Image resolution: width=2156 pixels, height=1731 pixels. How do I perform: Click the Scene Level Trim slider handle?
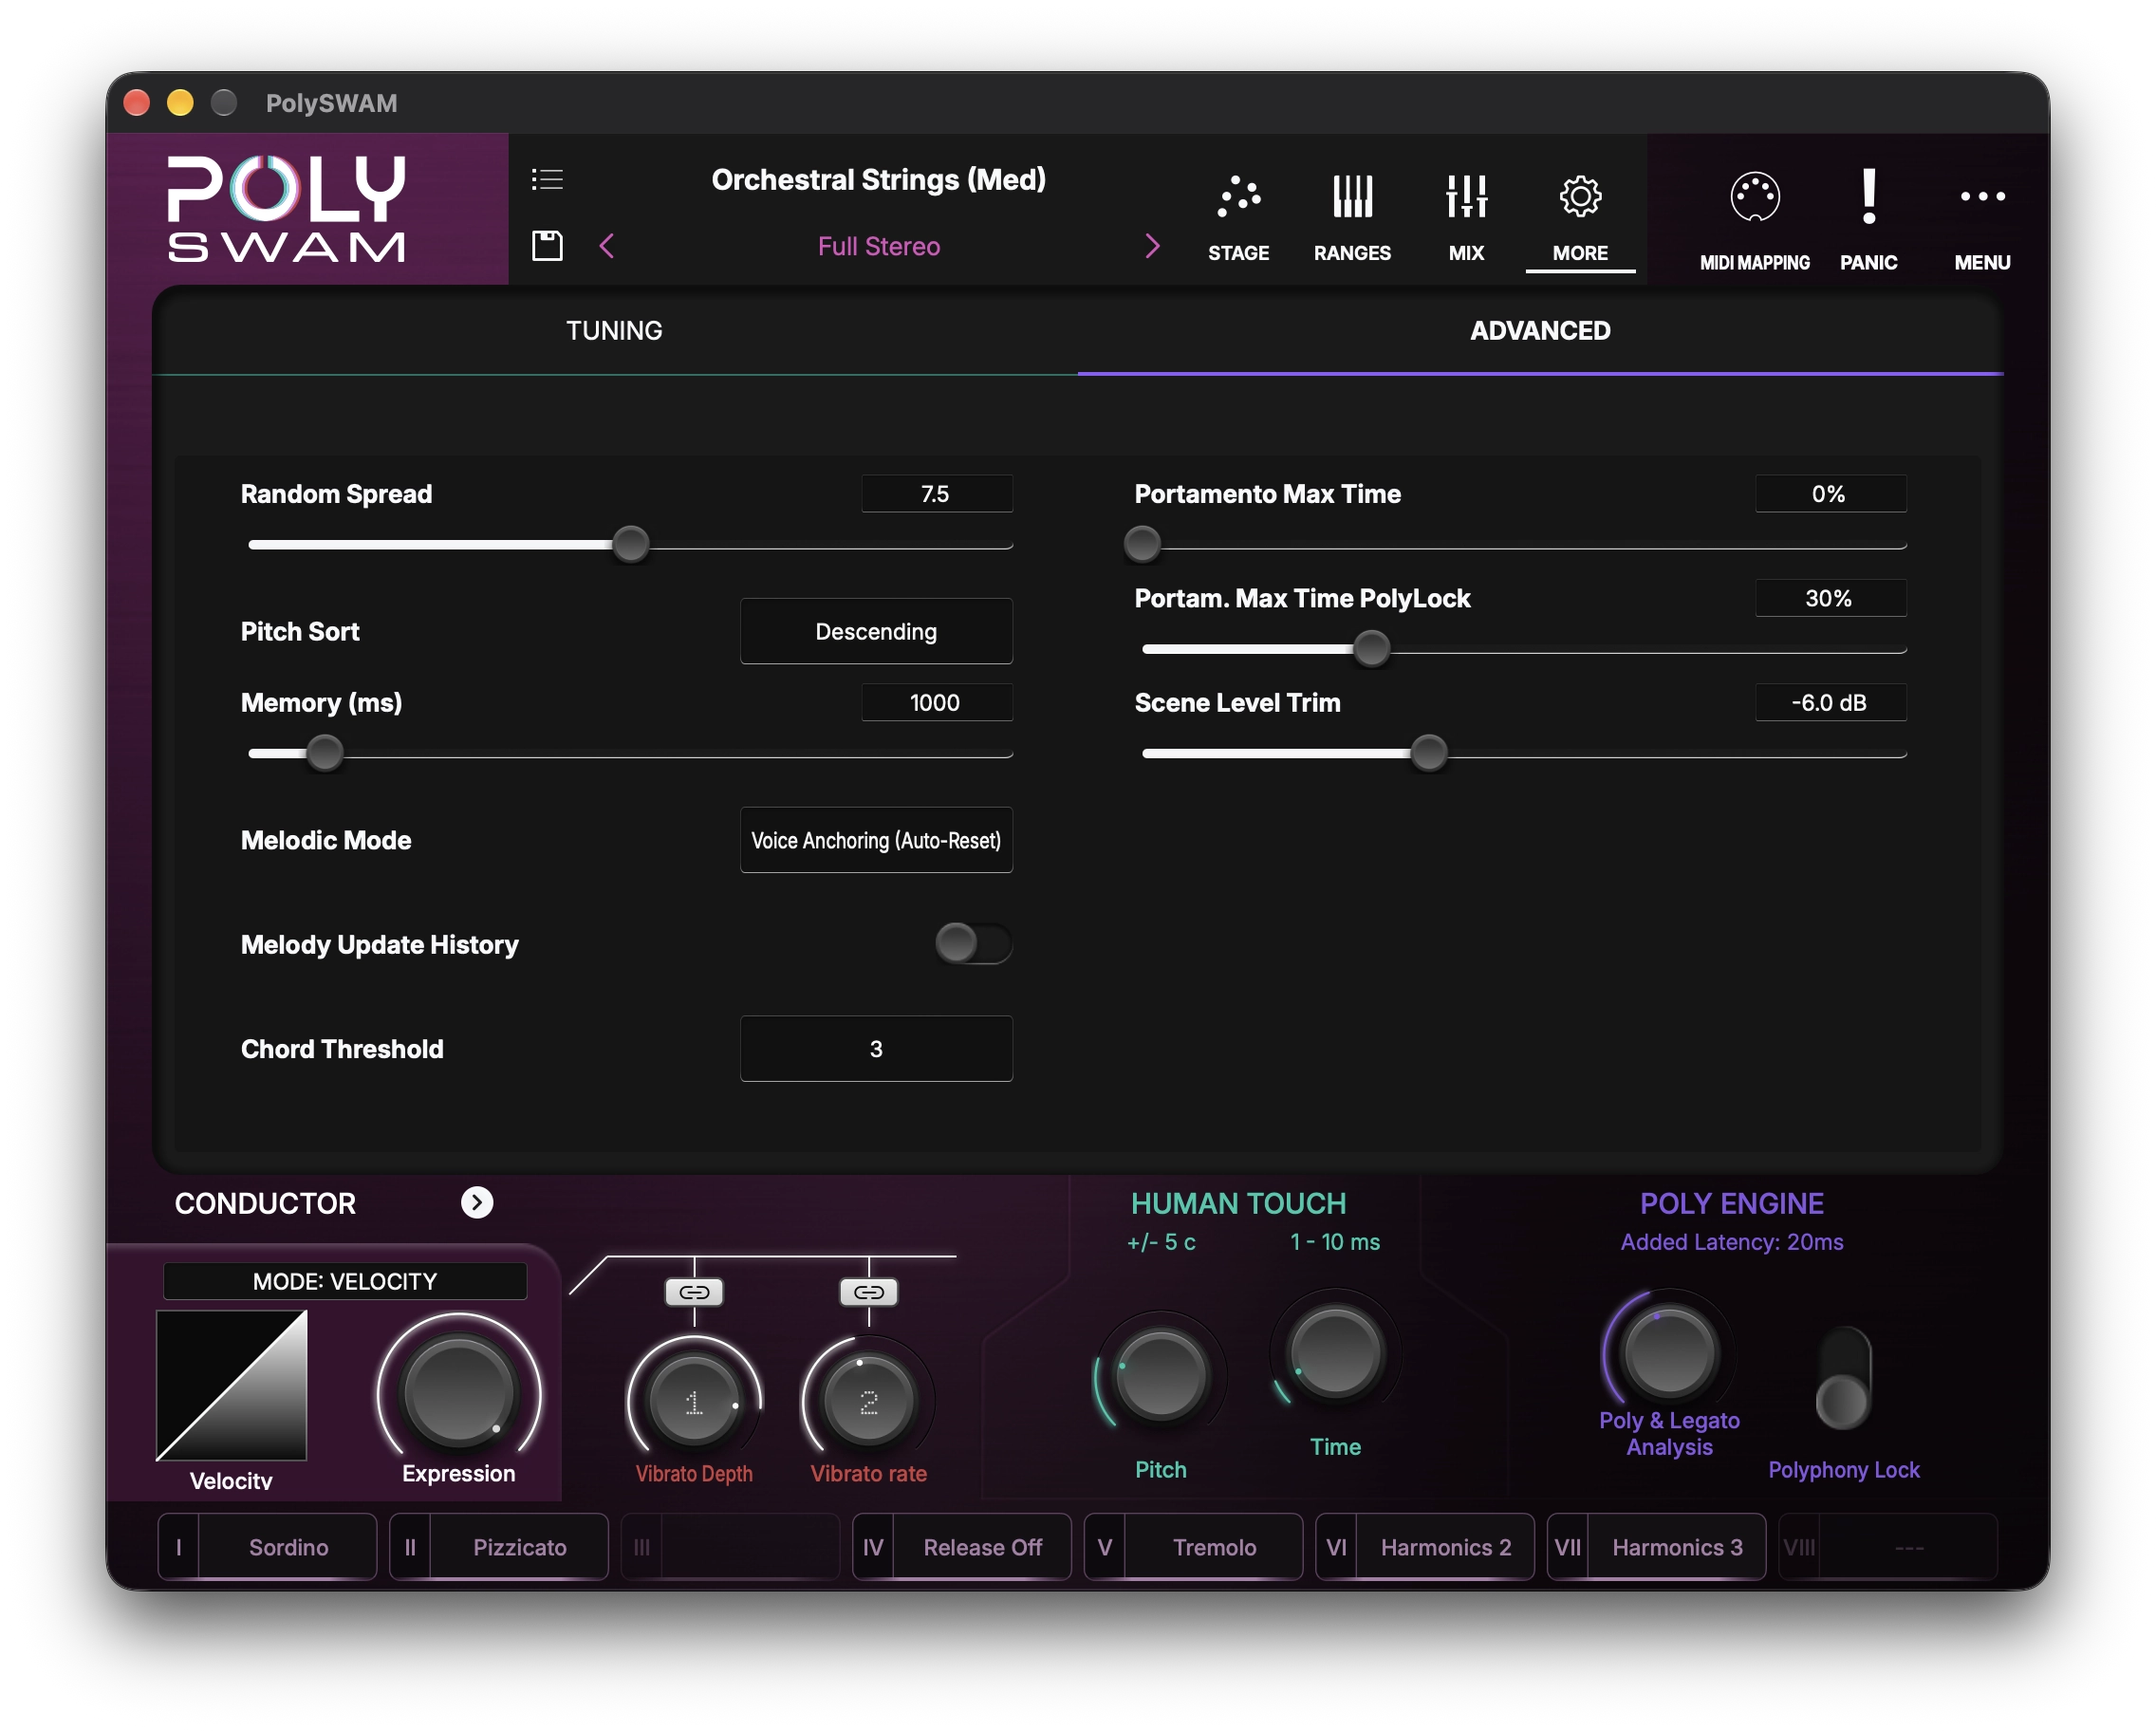(x=1428, y=753)
